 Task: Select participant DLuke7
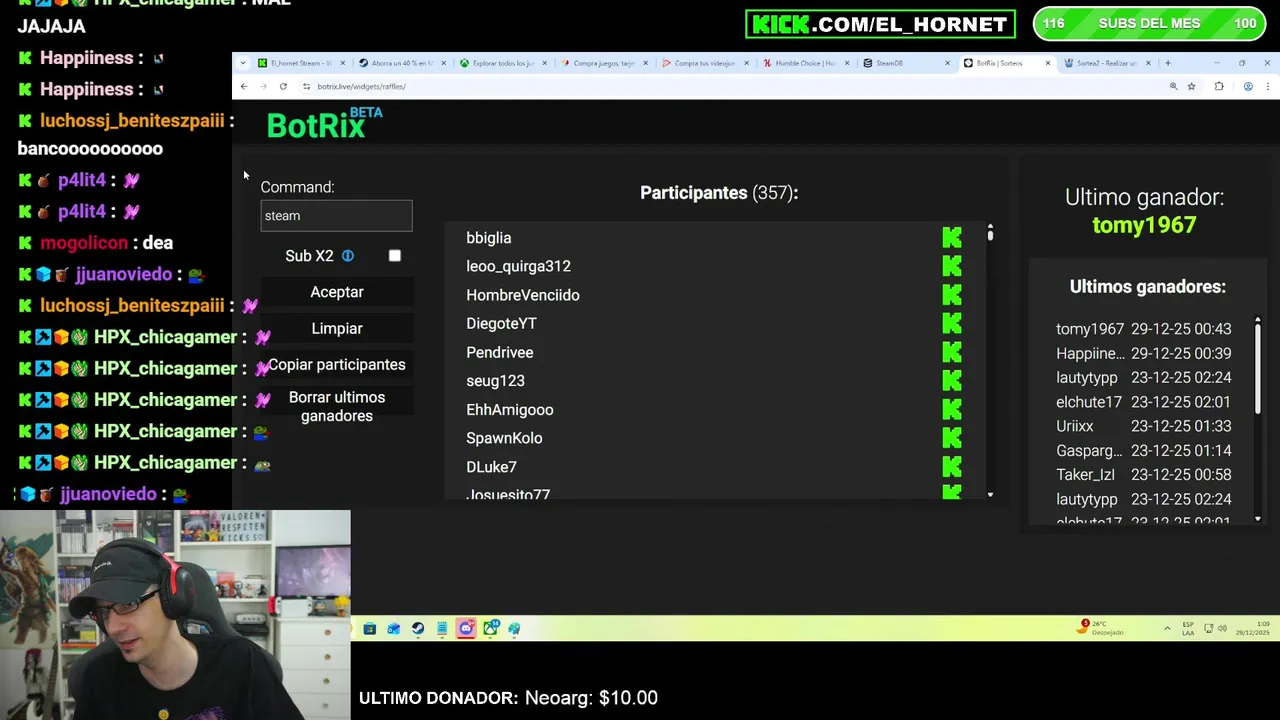click(491, 467)
